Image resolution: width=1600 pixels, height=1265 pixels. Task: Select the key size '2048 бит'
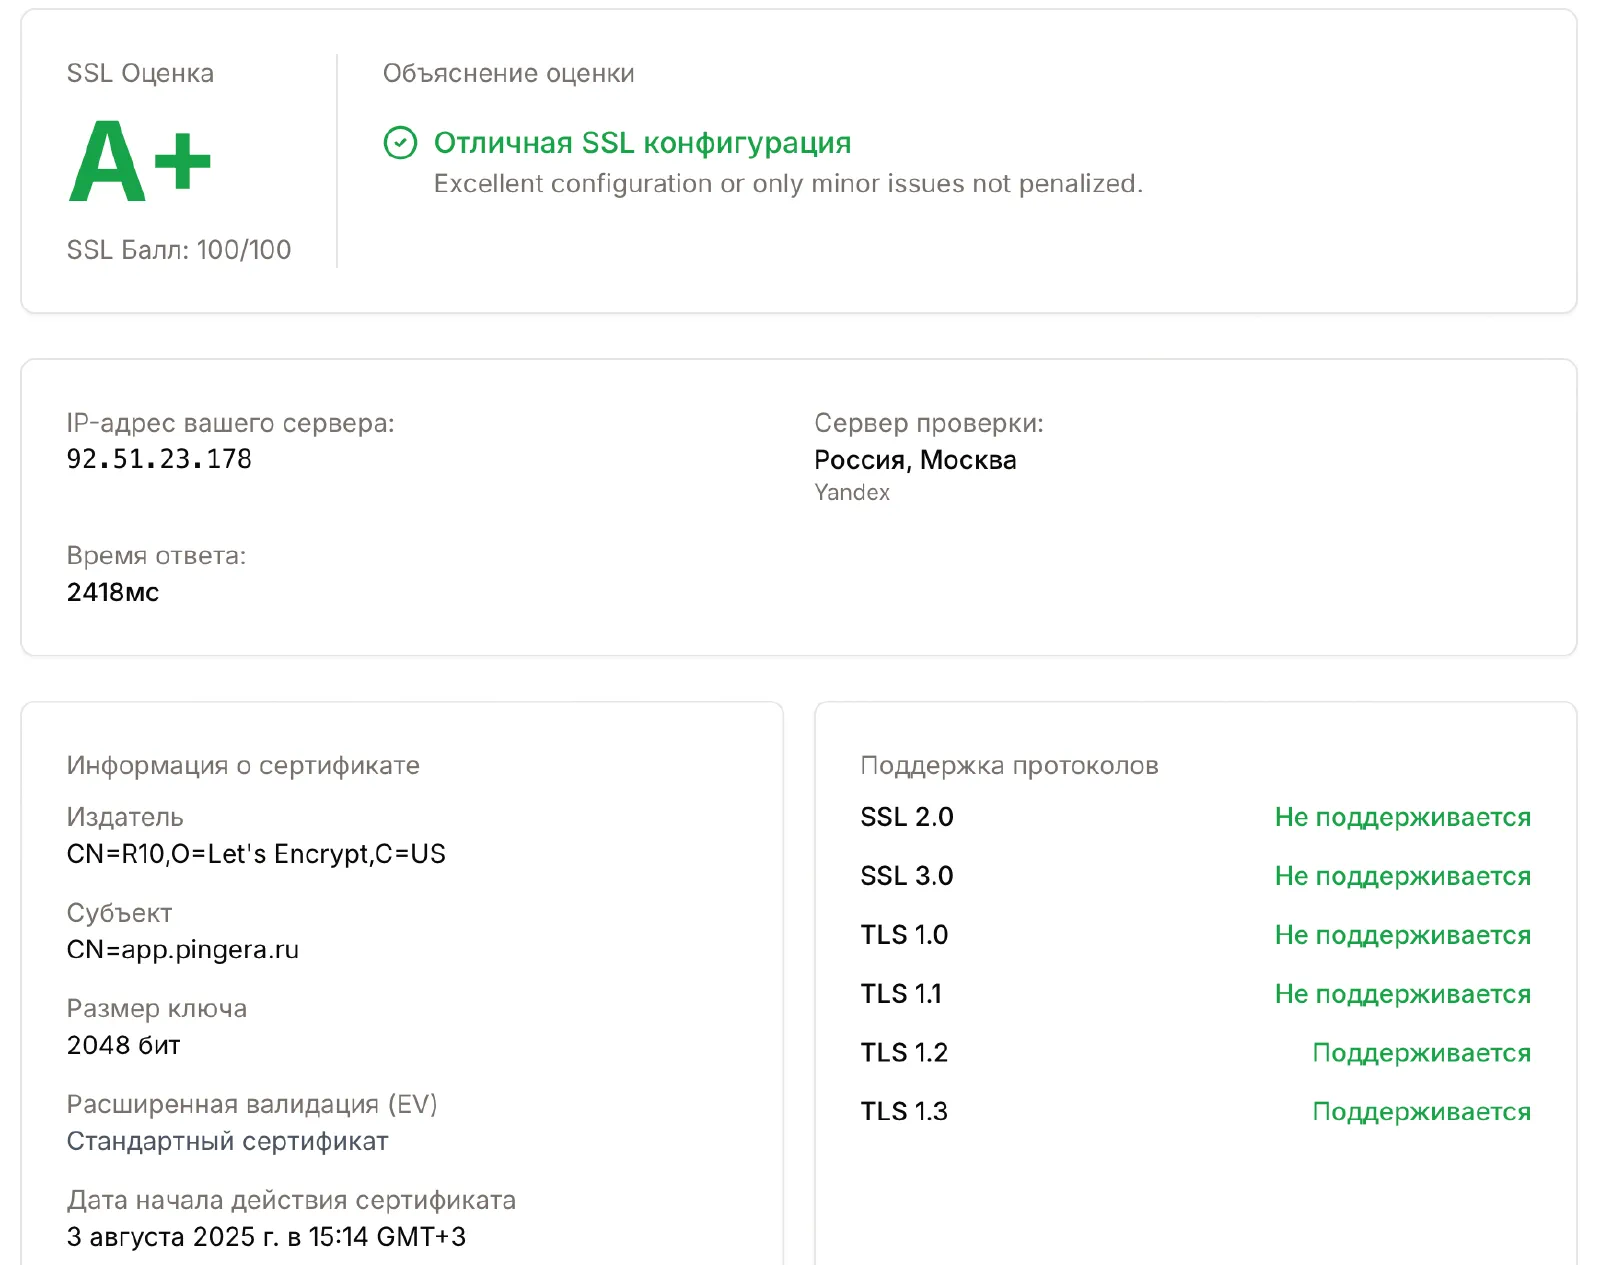(124, 1045)
